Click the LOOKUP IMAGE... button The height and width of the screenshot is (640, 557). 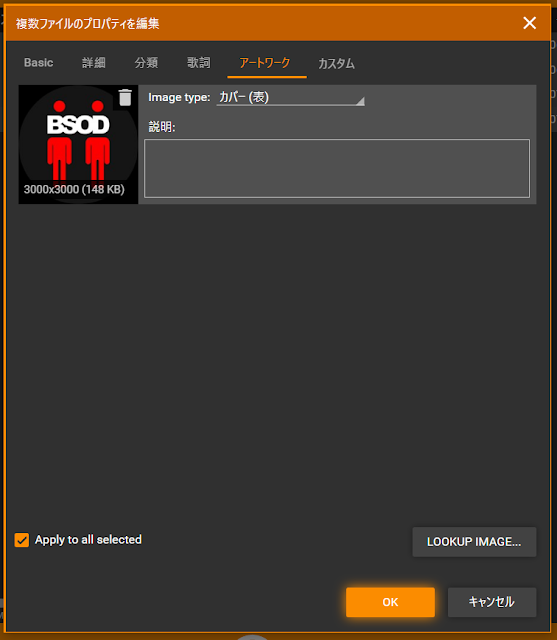pos(474,542)
